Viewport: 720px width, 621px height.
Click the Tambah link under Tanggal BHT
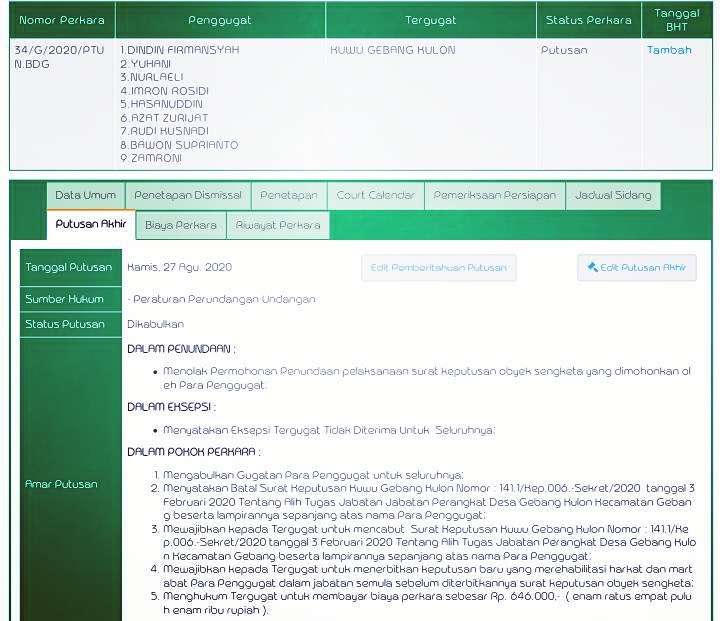coord(669,50)
